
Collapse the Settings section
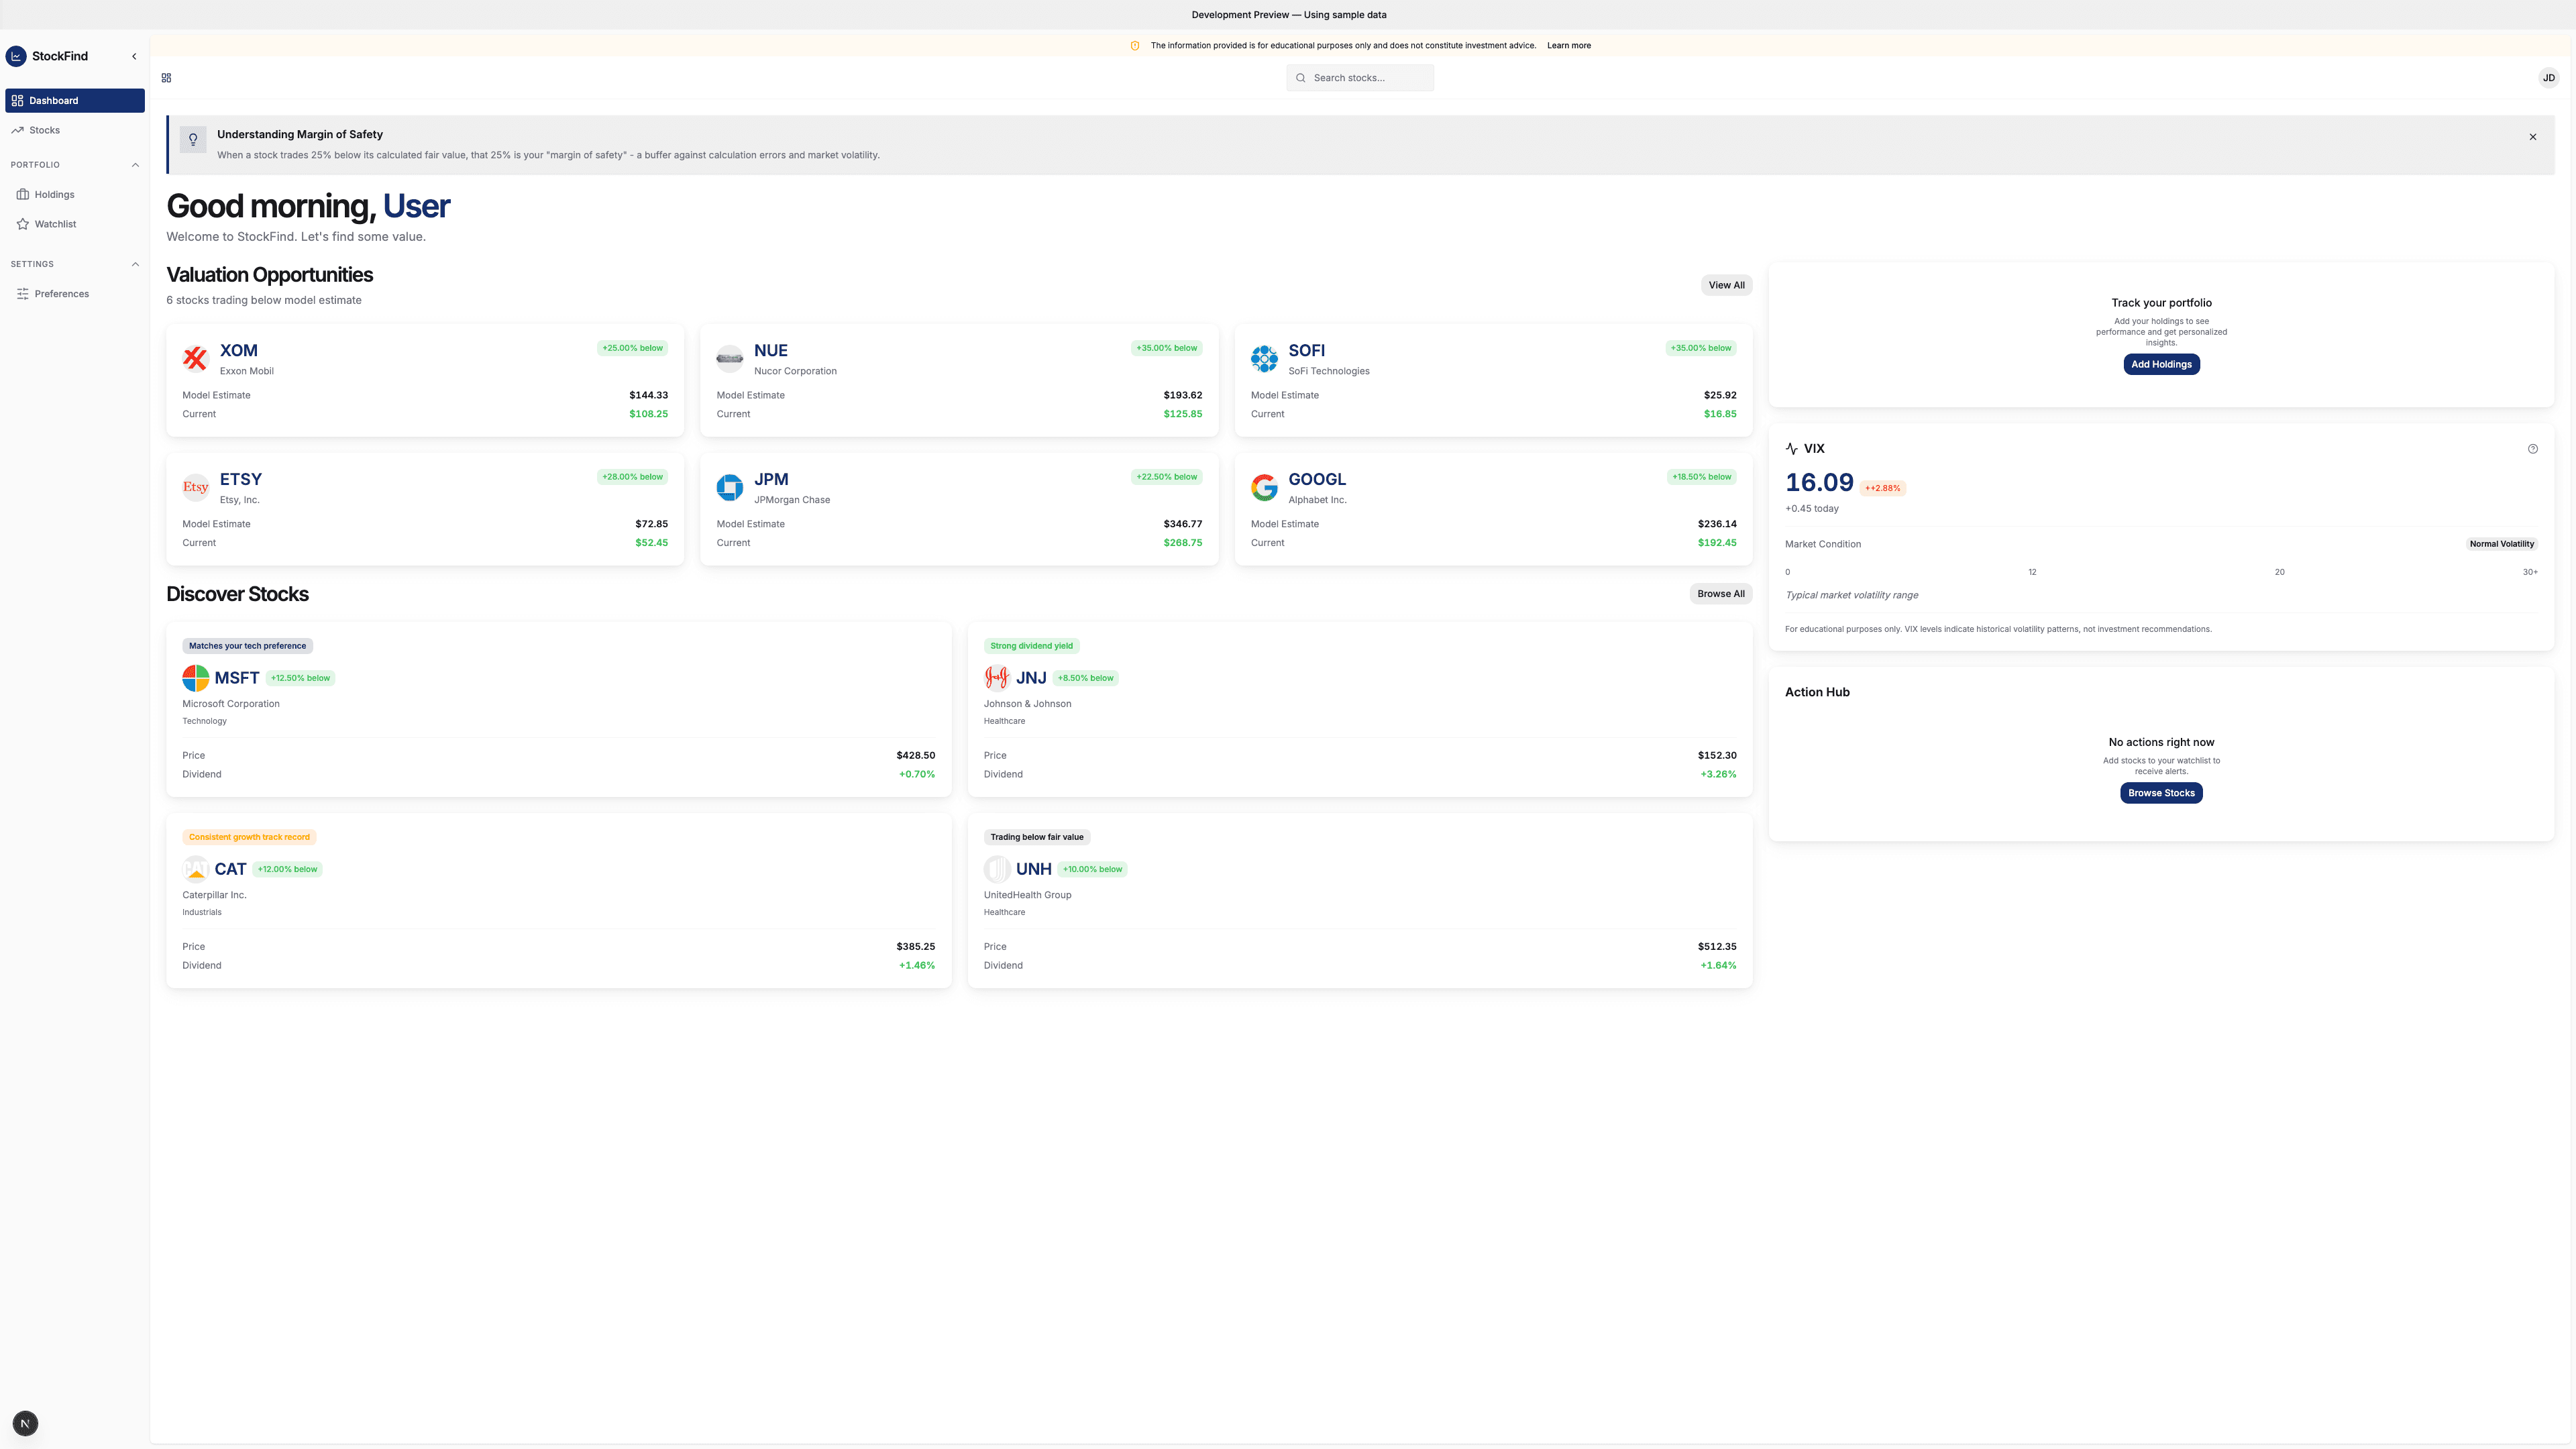[x=135, y=264]
